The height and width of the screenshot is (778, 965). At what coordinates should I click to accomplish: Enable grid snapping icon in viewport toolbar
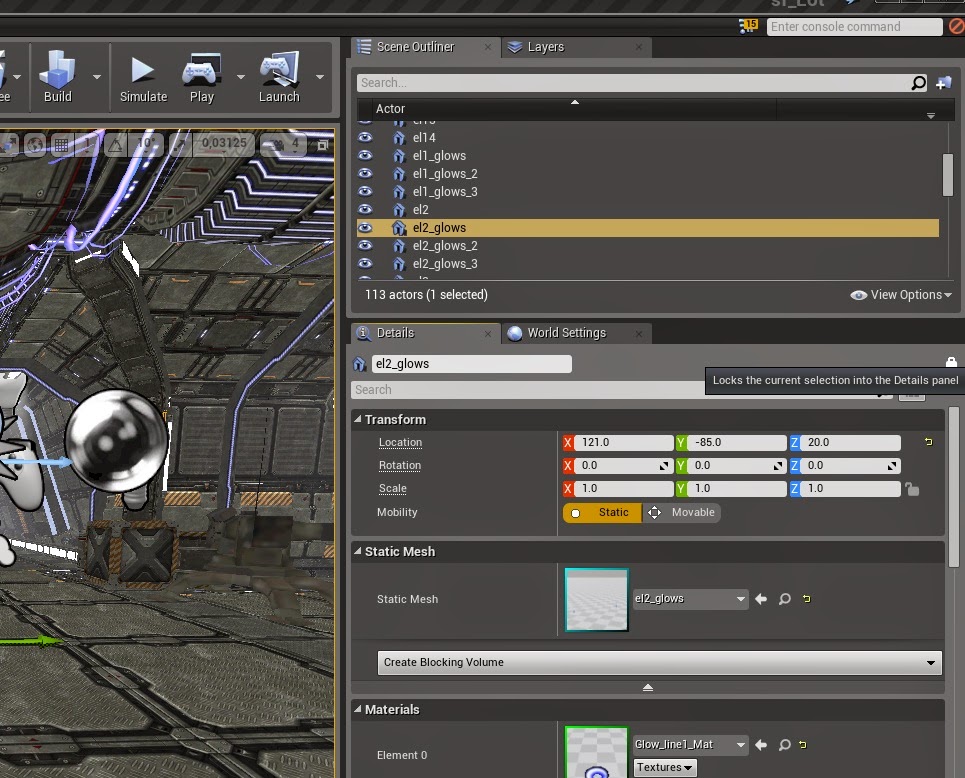[x=60, y=144]
